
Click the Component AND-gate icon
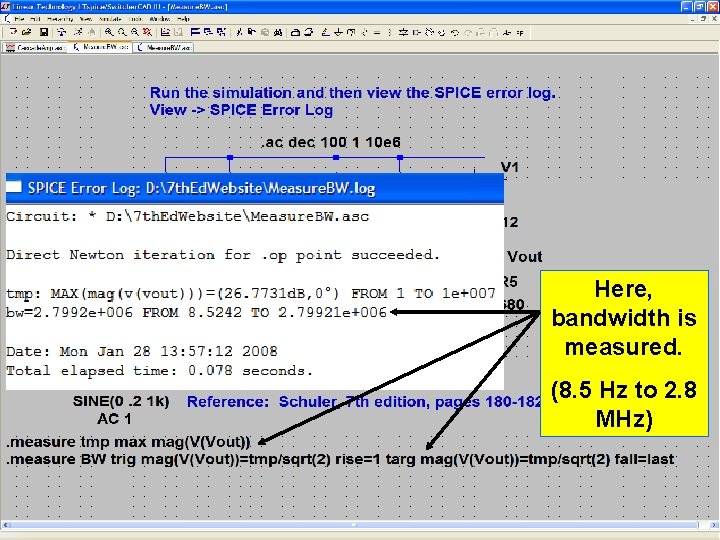(x=416, y=32)
